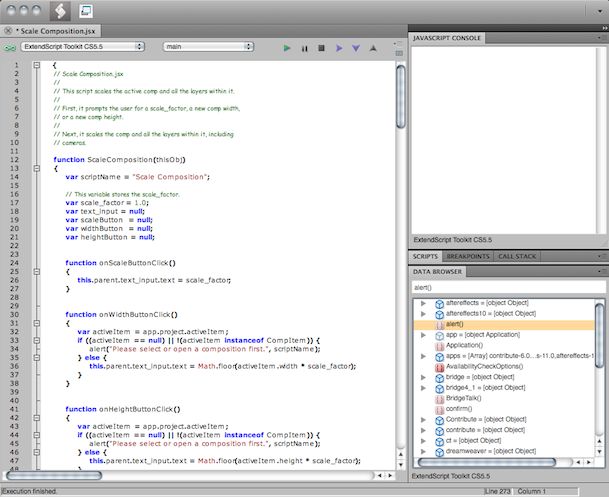Click cube icon beside lowercase contribute object
The image size is (609, 497).
(439, 431)
